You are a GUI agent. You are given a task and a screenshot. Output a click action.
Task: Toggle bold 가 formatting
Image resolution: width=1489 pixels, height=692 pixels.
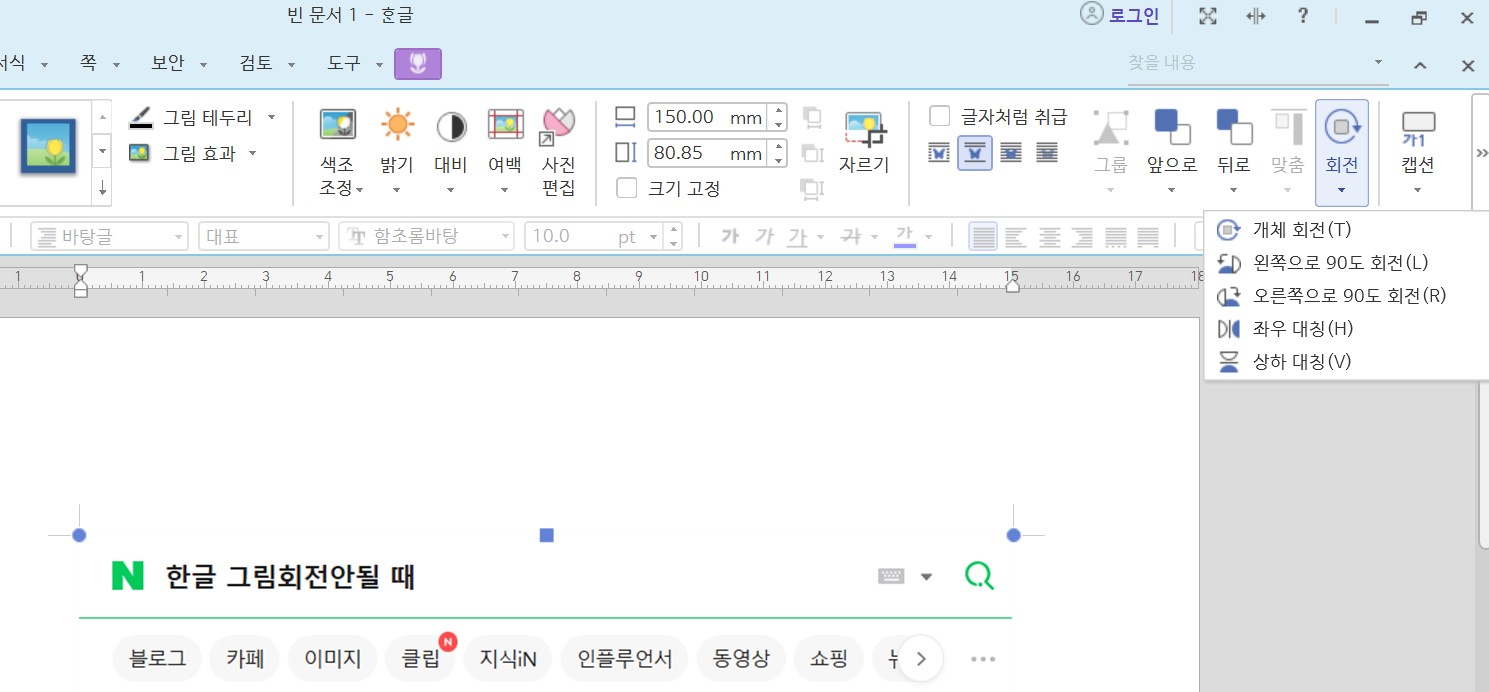point(730,236)
